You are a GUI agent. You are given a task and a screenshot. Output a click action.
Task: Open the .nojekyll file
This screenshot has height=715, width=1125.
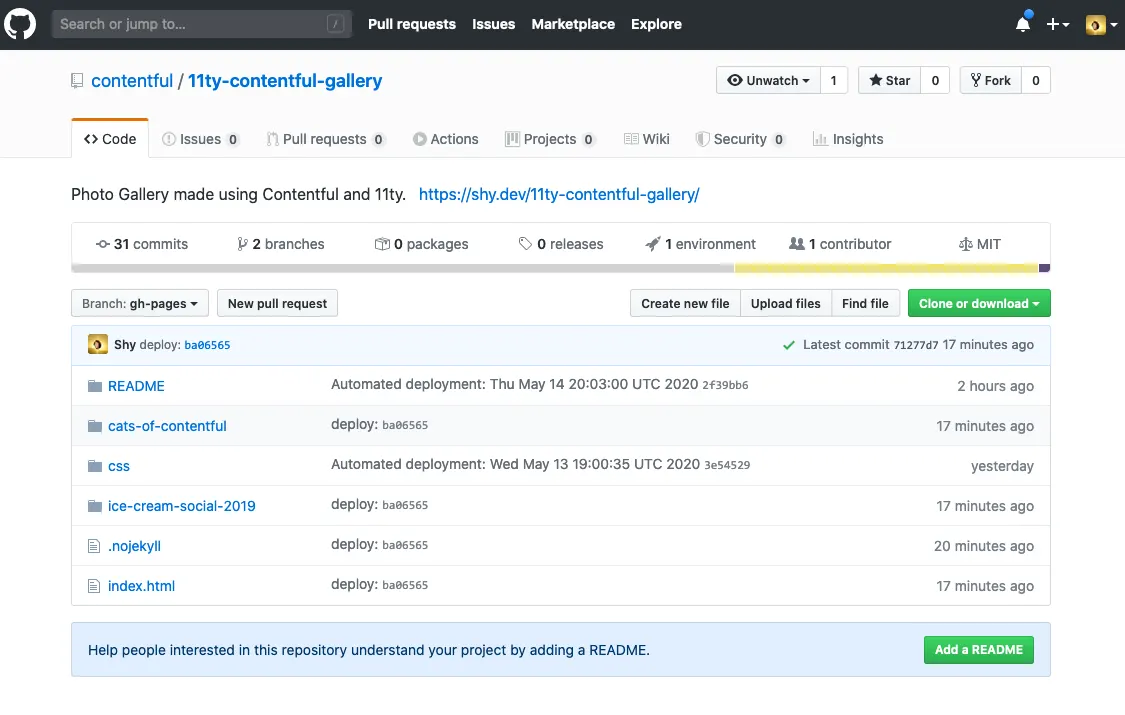pos(134,546)
